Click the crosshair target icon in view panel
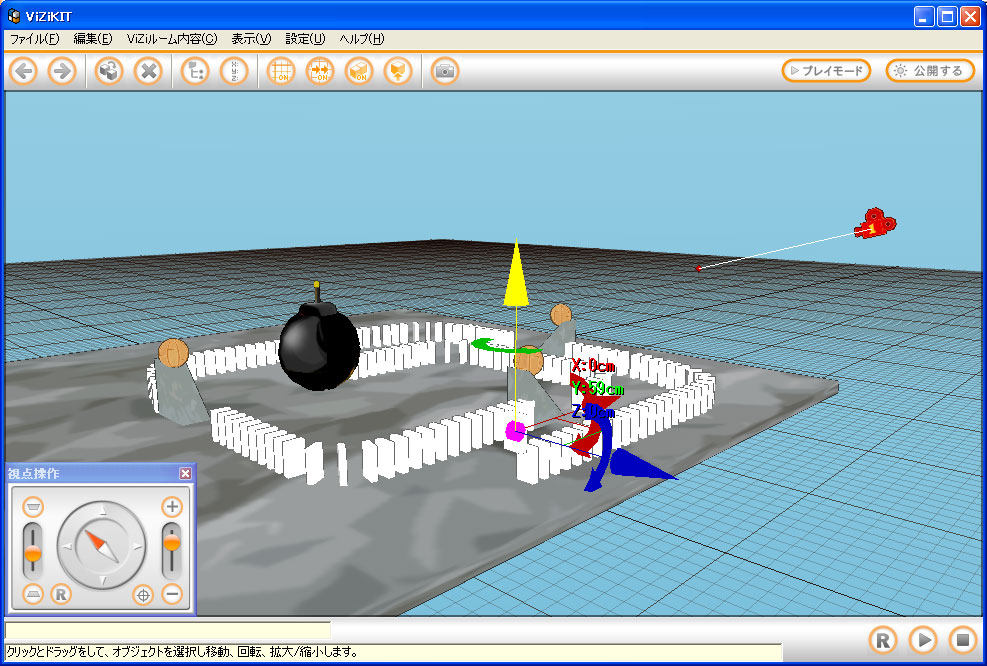 pos(143,595)
